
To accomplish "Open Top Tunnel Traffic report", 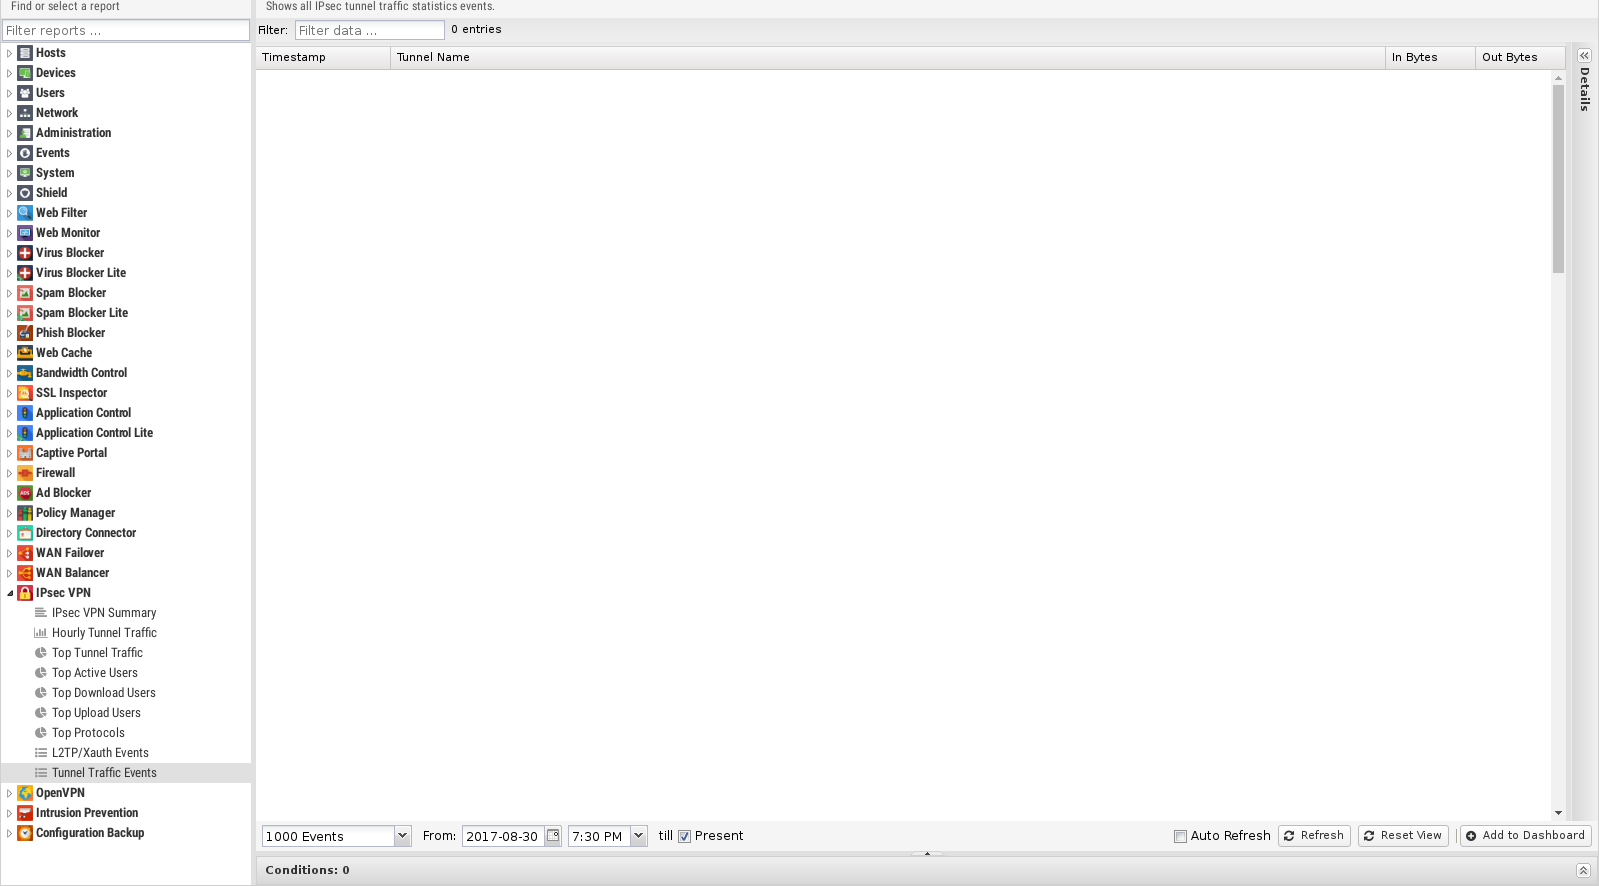I will point(97,653).
